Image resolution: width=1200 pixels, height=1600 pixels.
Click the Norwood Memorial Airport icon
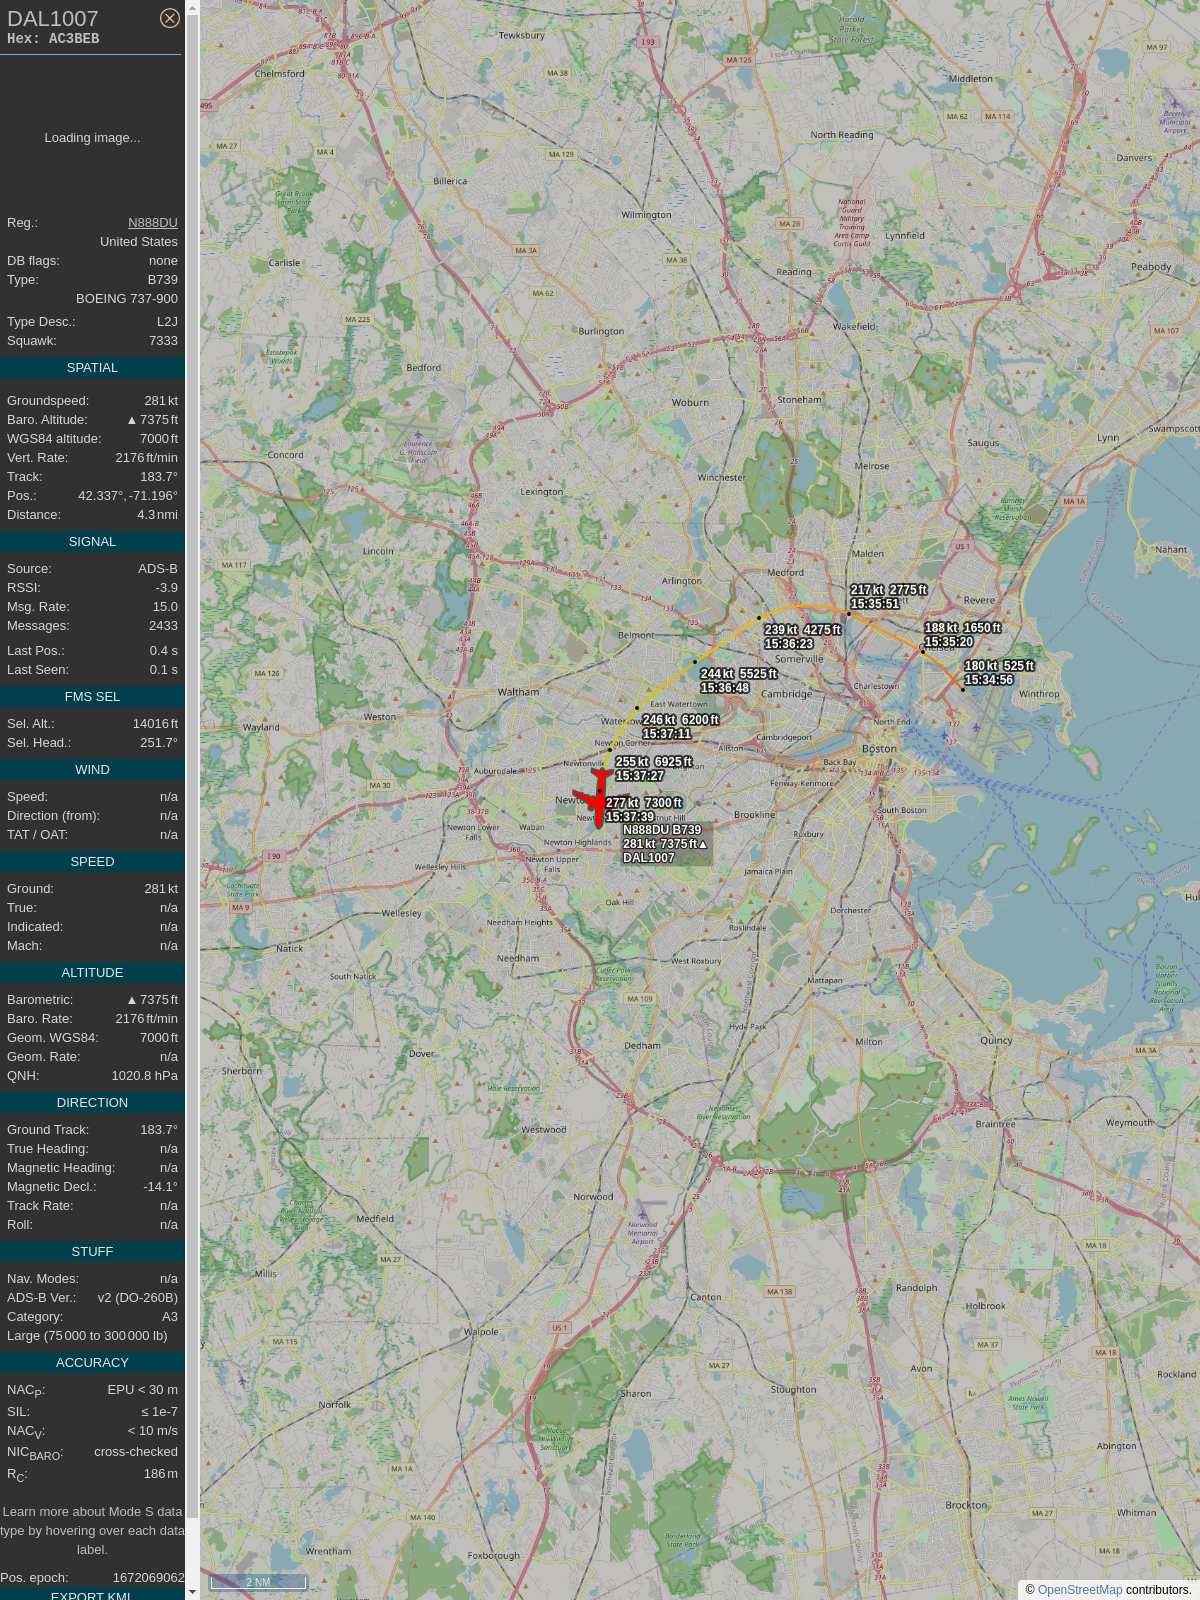tap(642, 1213)
